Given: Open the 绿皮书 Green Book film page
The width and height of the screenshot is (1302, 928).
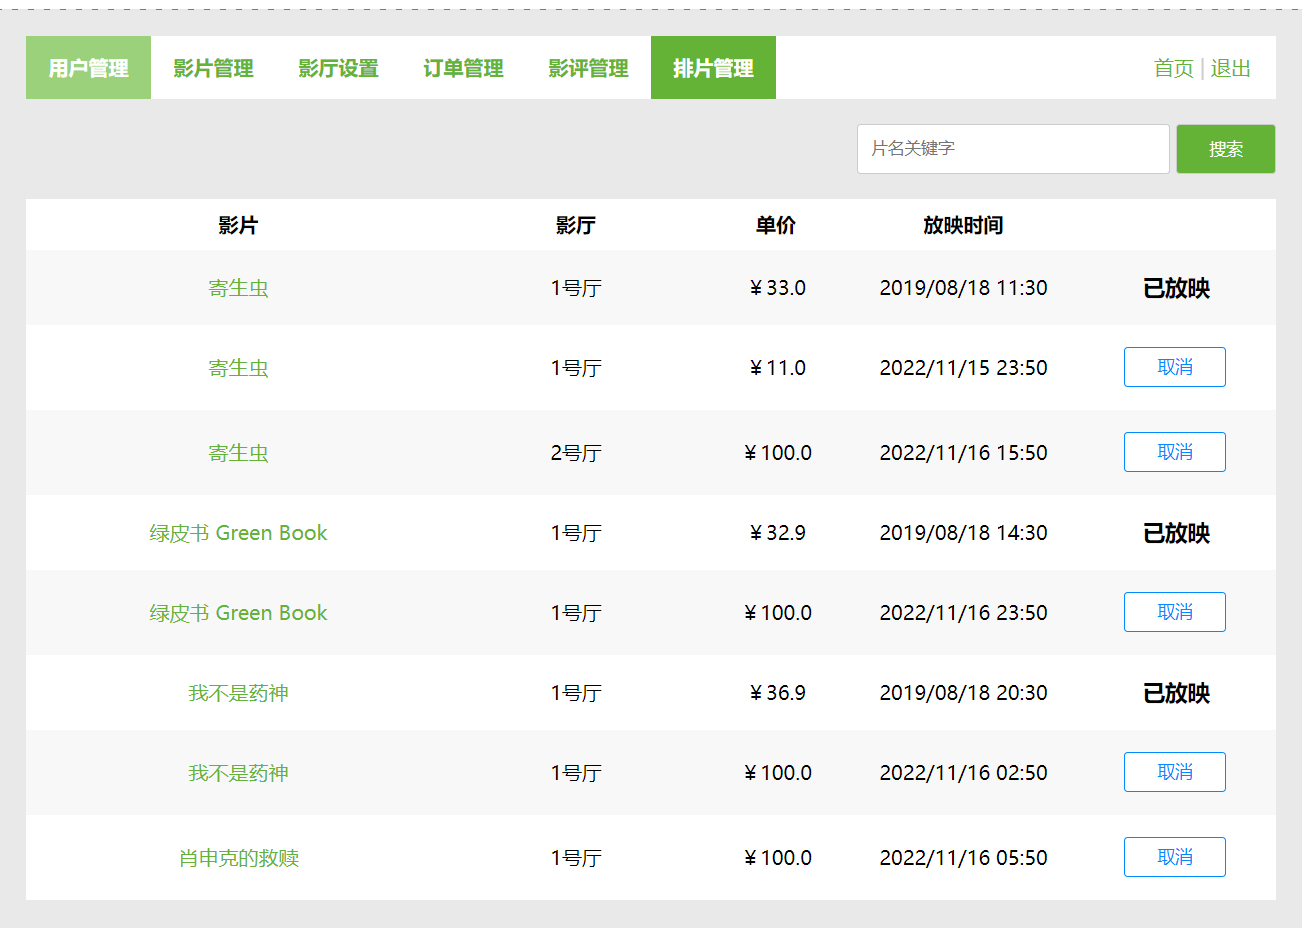Looking at the screenshot, I should (x=238, y=532).
